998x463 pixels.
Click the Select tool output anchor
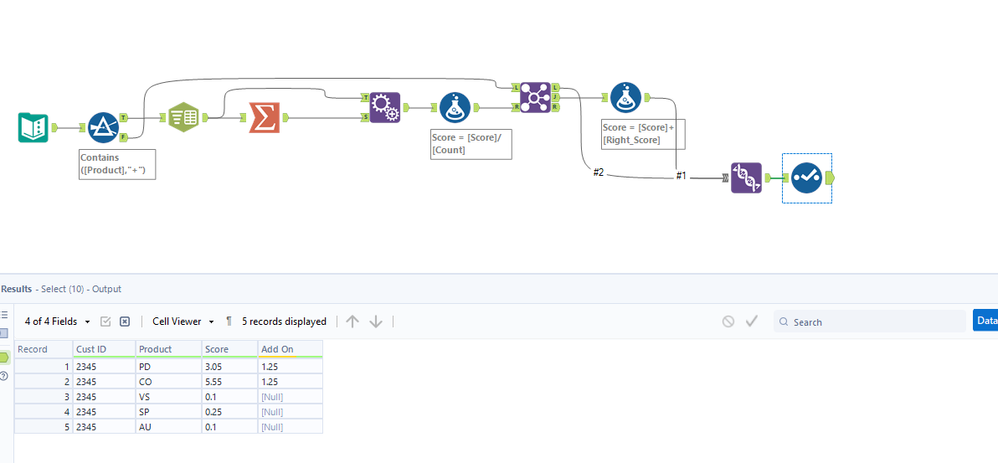(830, 178)
